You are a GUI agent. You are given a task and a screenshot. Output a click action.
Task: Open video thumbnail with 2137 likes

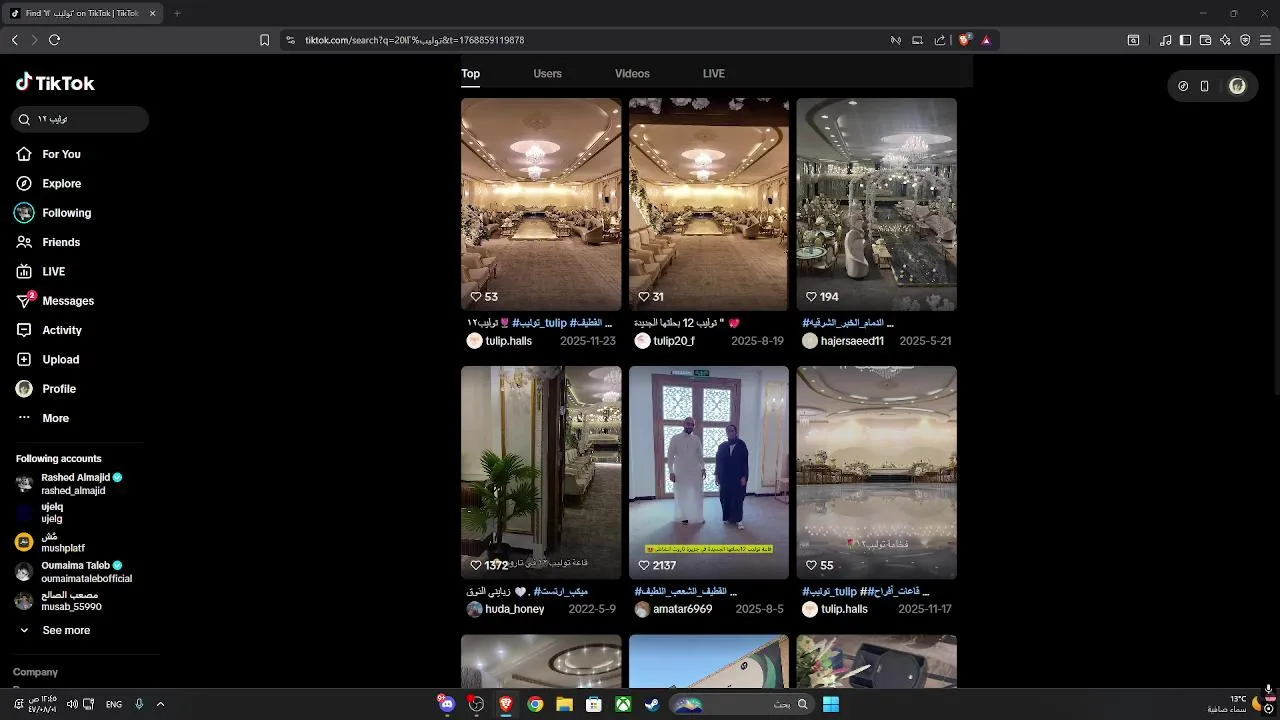tap(709, 472)
